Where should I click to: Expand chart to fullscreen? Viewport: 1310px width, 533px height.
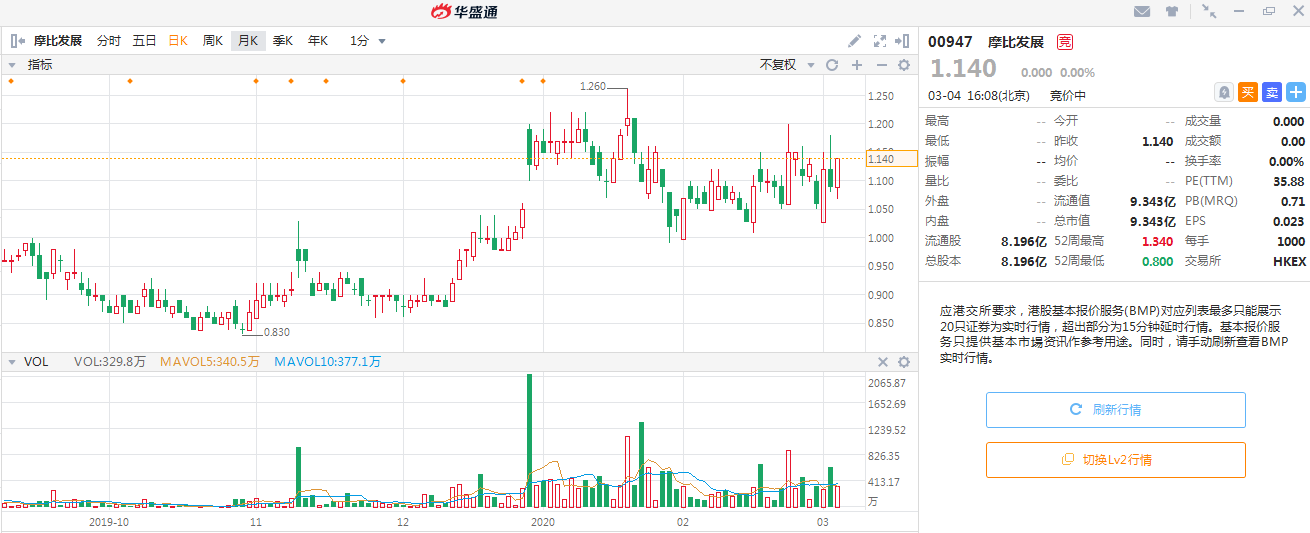pos(880,41)
